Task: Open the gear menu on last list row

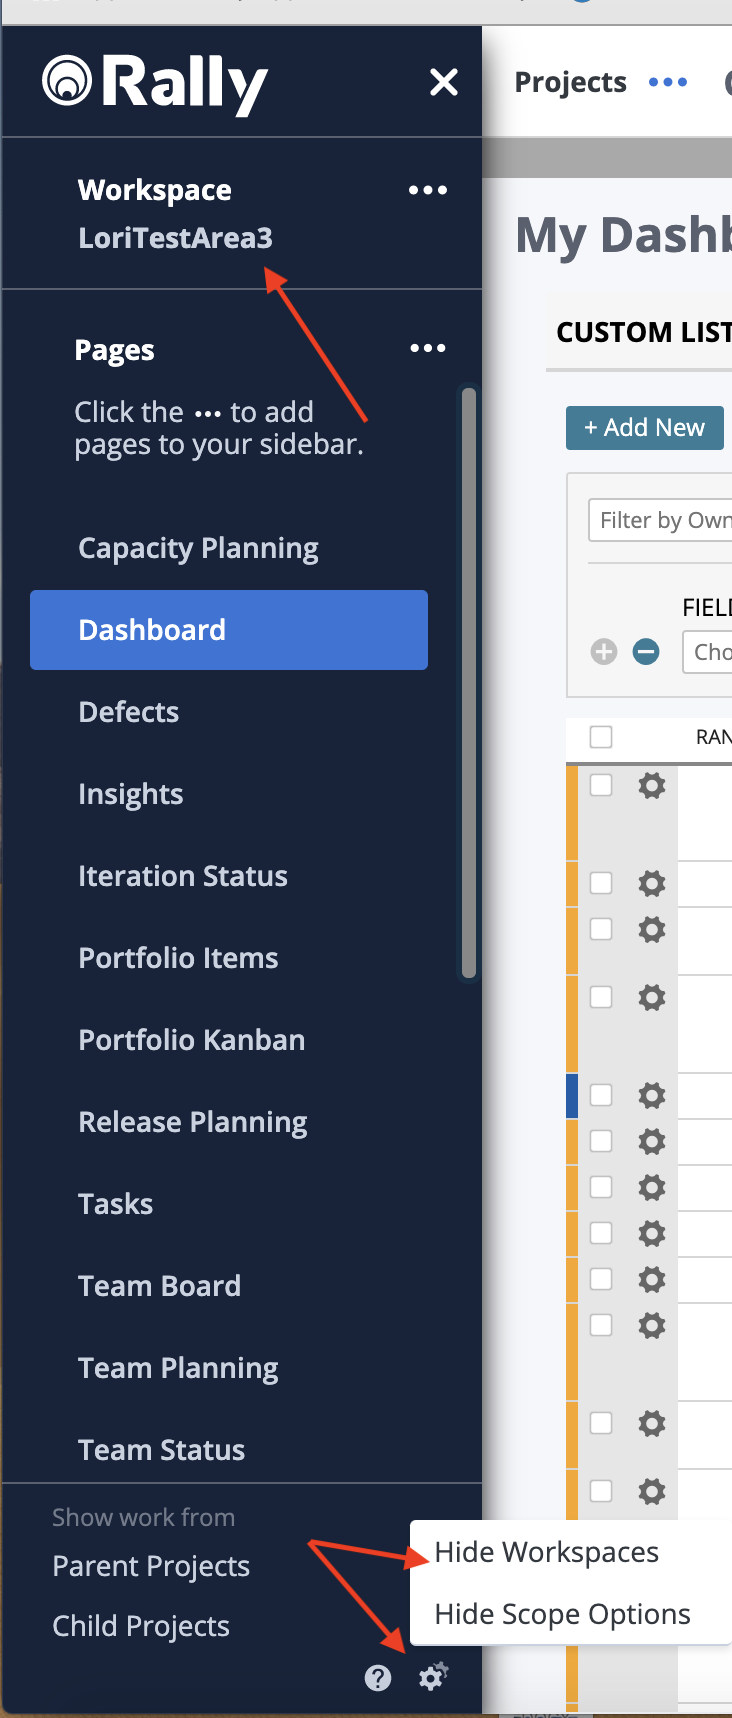Action: [x=652, y=1492]
